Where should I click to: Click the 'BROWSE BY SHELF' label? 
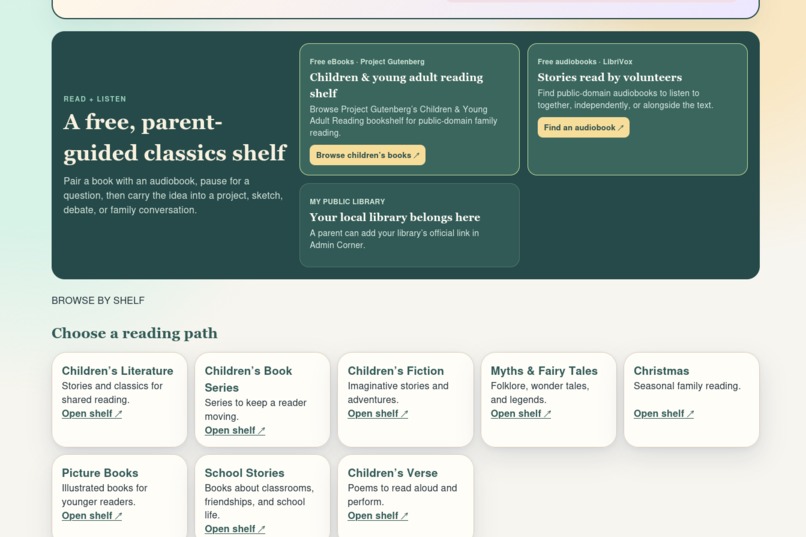98,301
